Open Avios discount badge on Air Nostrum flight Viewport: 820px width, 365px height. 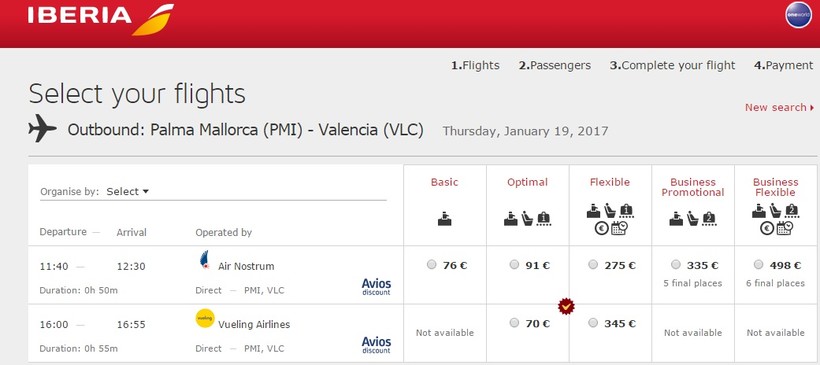(x=377, y=286)
